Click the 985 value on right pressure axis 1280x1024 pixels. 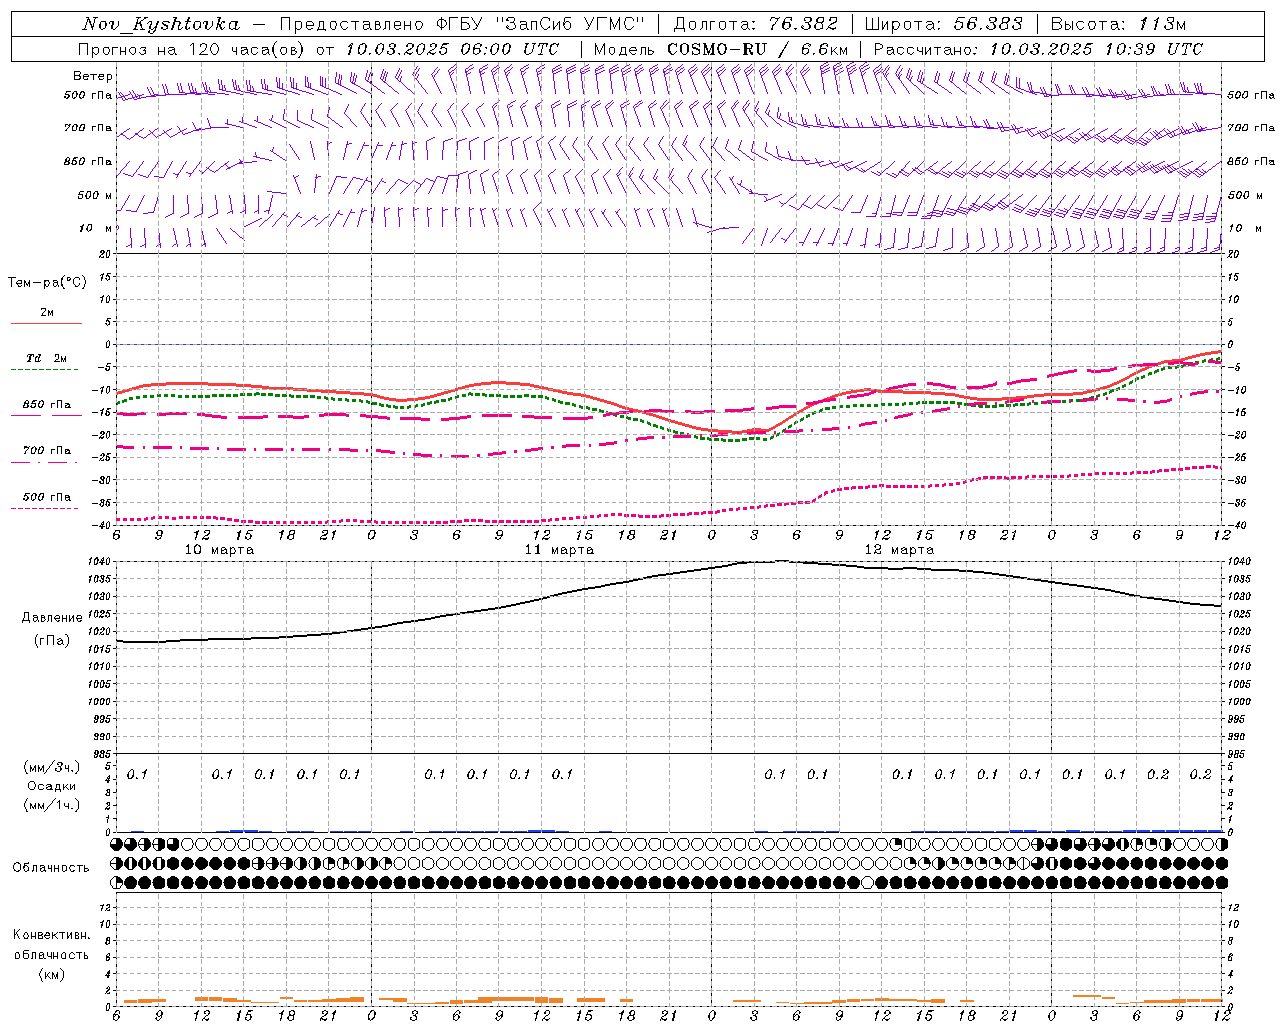pos(1238,754)
